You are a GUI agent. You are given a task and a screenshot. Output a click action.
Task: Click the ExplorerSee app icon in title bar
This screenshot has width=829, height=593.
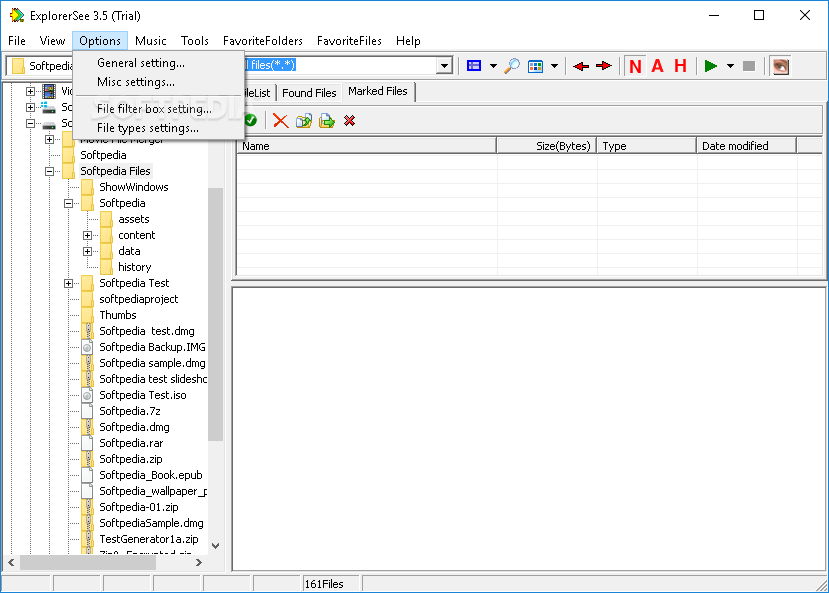17,15
